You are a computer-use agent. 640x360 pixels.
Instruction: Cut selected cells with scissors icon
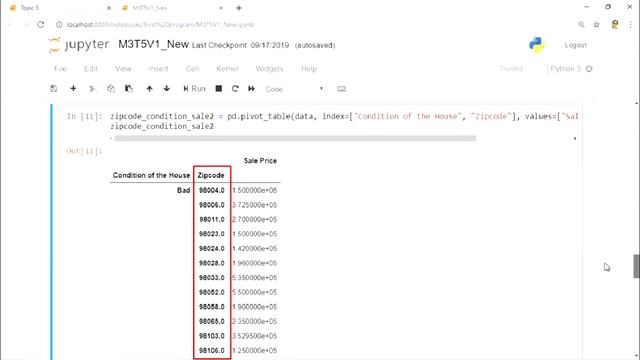click(92, 89)
